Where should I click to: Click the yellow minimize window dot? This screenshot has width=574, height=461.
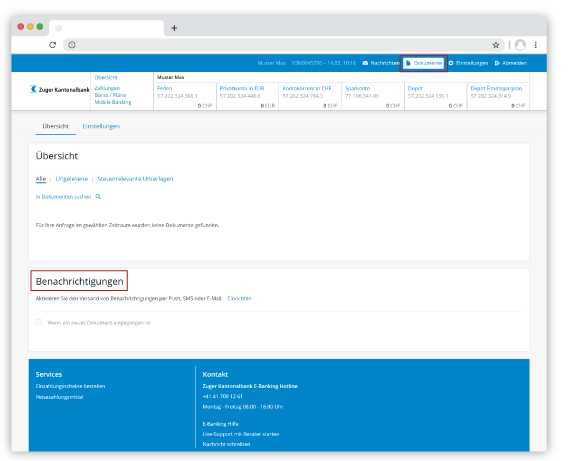tap(30, 26)
